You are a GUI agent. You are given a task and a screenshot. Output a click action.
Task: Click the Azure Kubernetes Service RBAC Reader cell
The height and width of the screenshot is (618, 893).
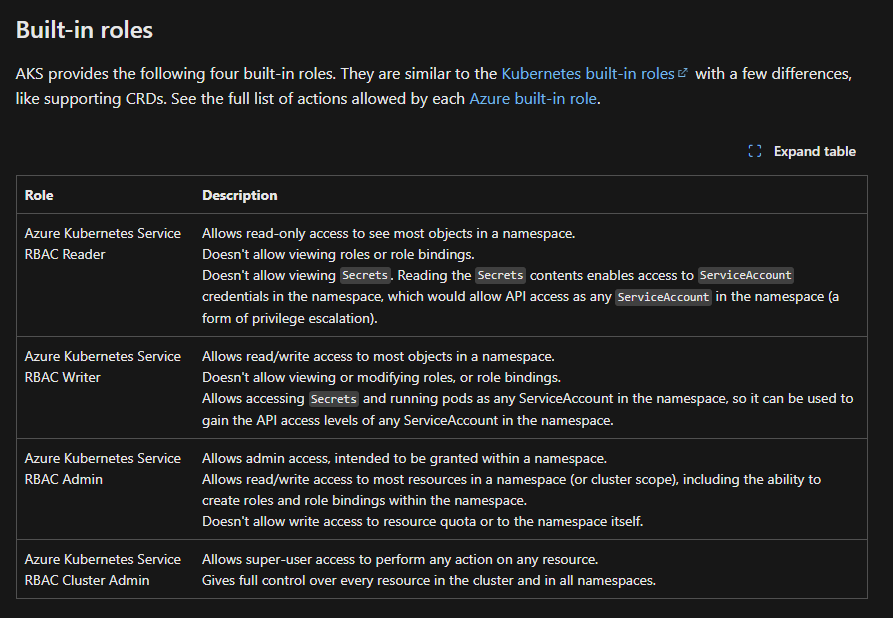[x=102, y=243]
